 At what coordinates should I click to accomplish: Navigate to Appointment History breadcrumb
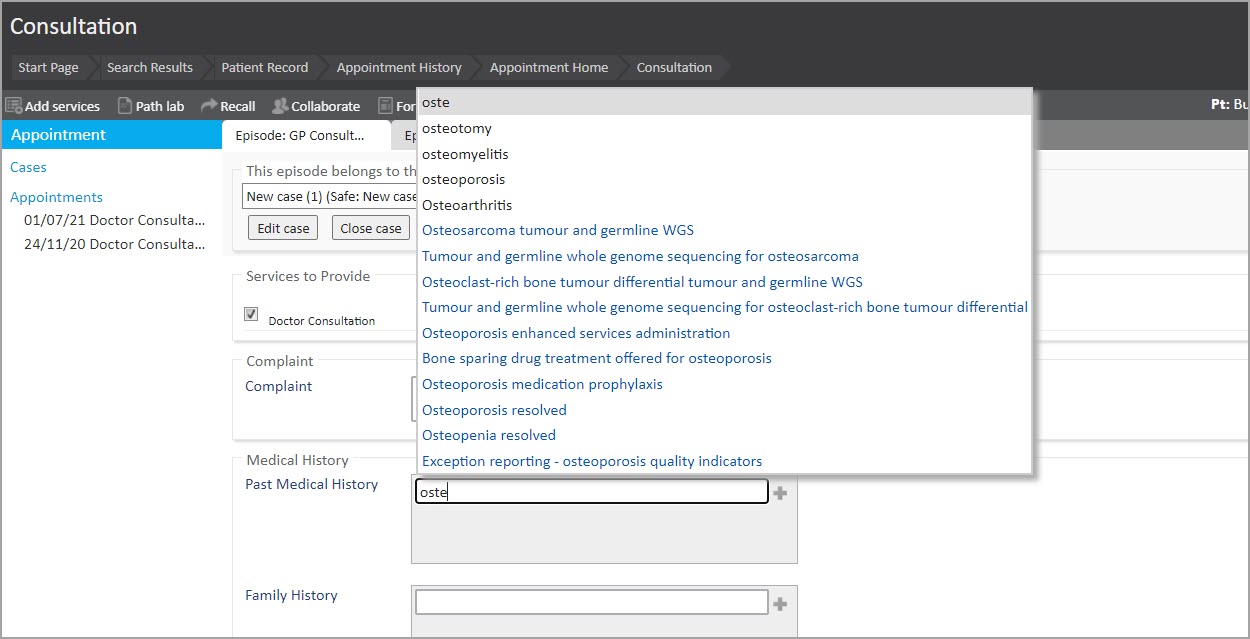pyautogui.click(x=398, y=68)
